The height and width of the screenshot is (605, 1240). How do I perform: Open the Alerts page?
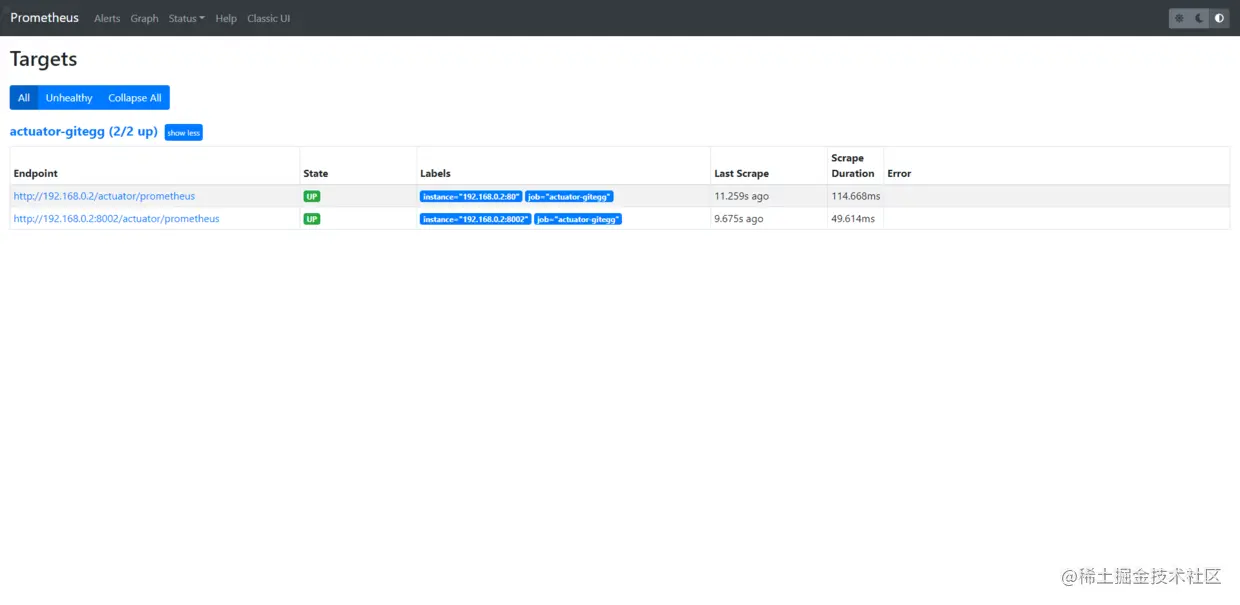(x=107, y=18)
